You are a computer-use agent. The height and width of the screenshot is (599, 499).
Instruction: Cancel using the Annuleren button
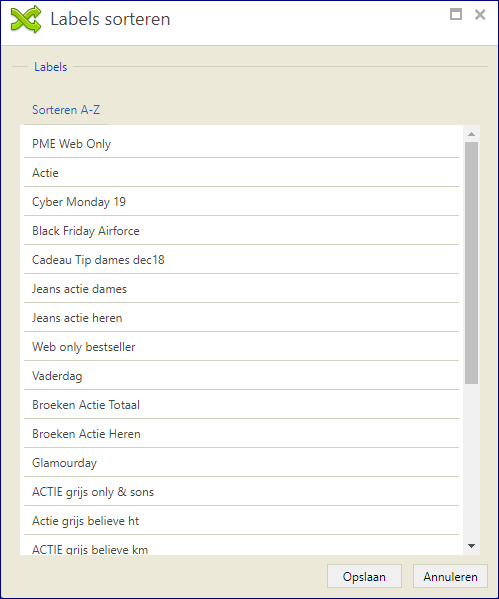(x=450, y=576)
